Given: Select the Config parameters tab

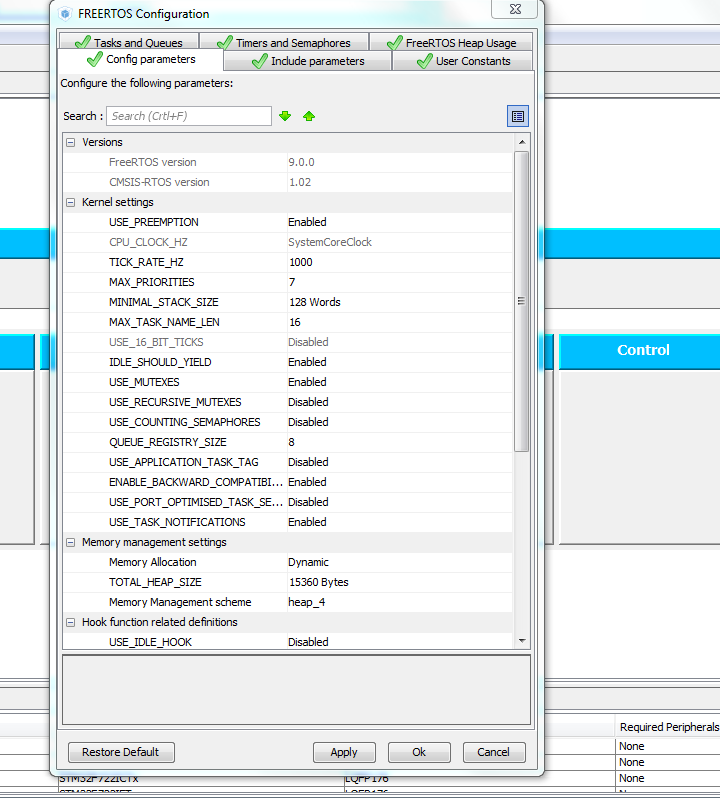Looking at the screenshot, I should (x=141, y=60).
